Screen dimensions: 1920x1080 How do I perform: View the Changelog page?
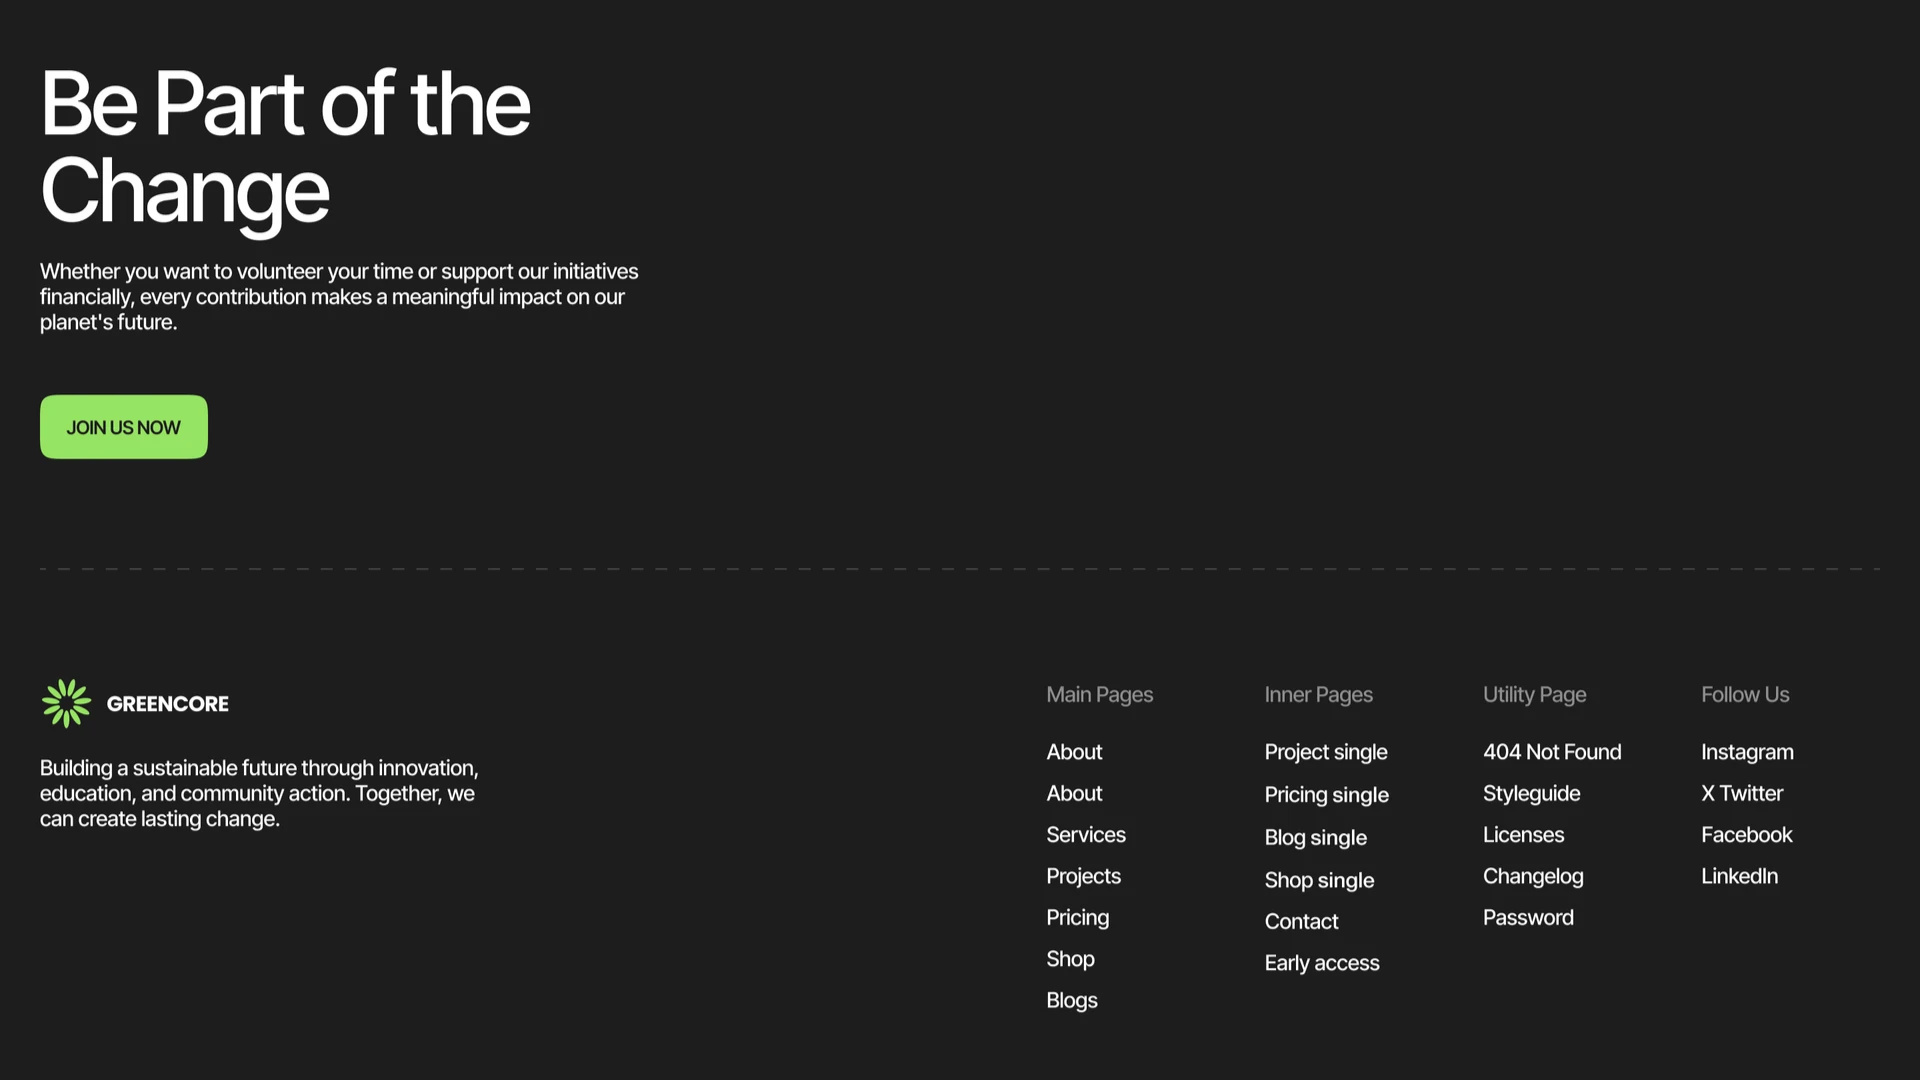[1533, 876]
